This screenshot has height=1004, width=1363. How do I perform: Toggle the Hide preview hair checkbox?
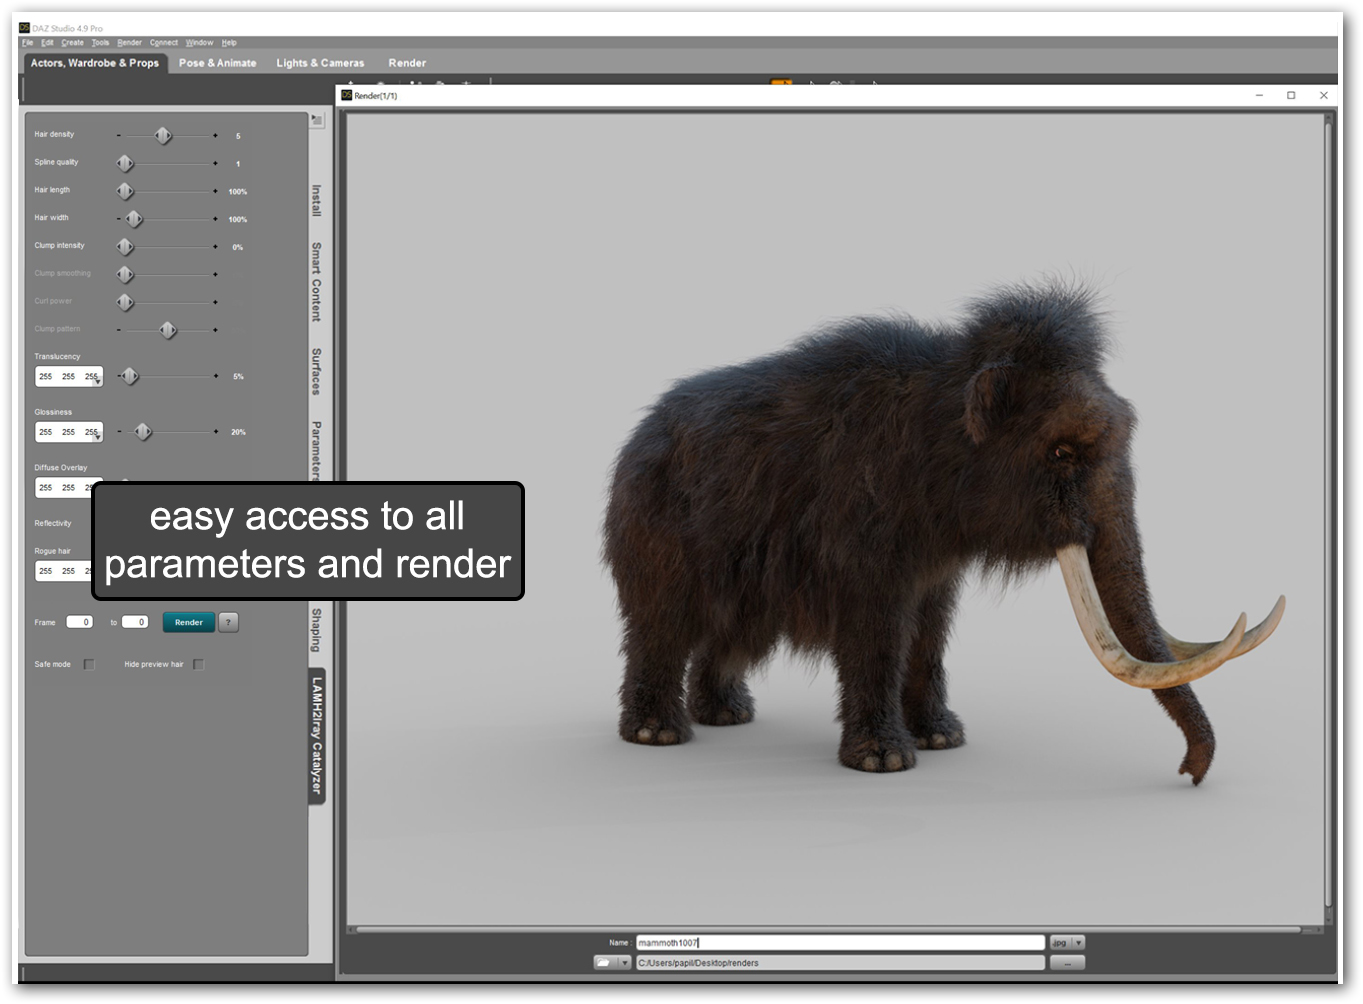(198, 664)
